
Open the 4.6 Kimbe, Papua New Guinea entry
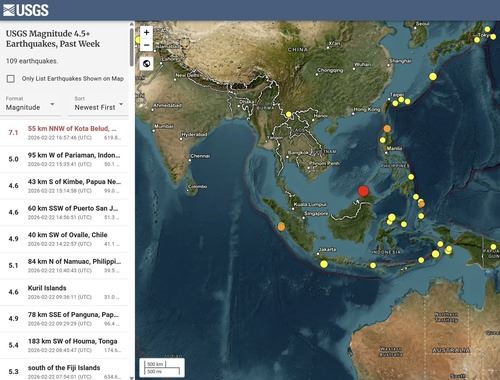point(64,186)
